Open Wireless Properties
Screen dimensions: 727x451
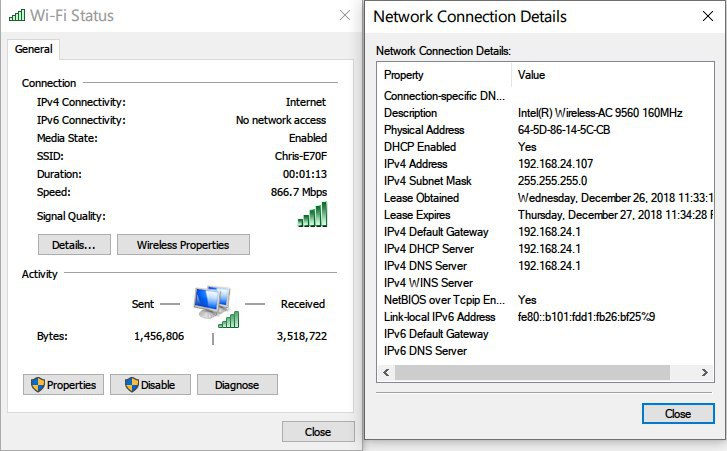tap(183, 245)
